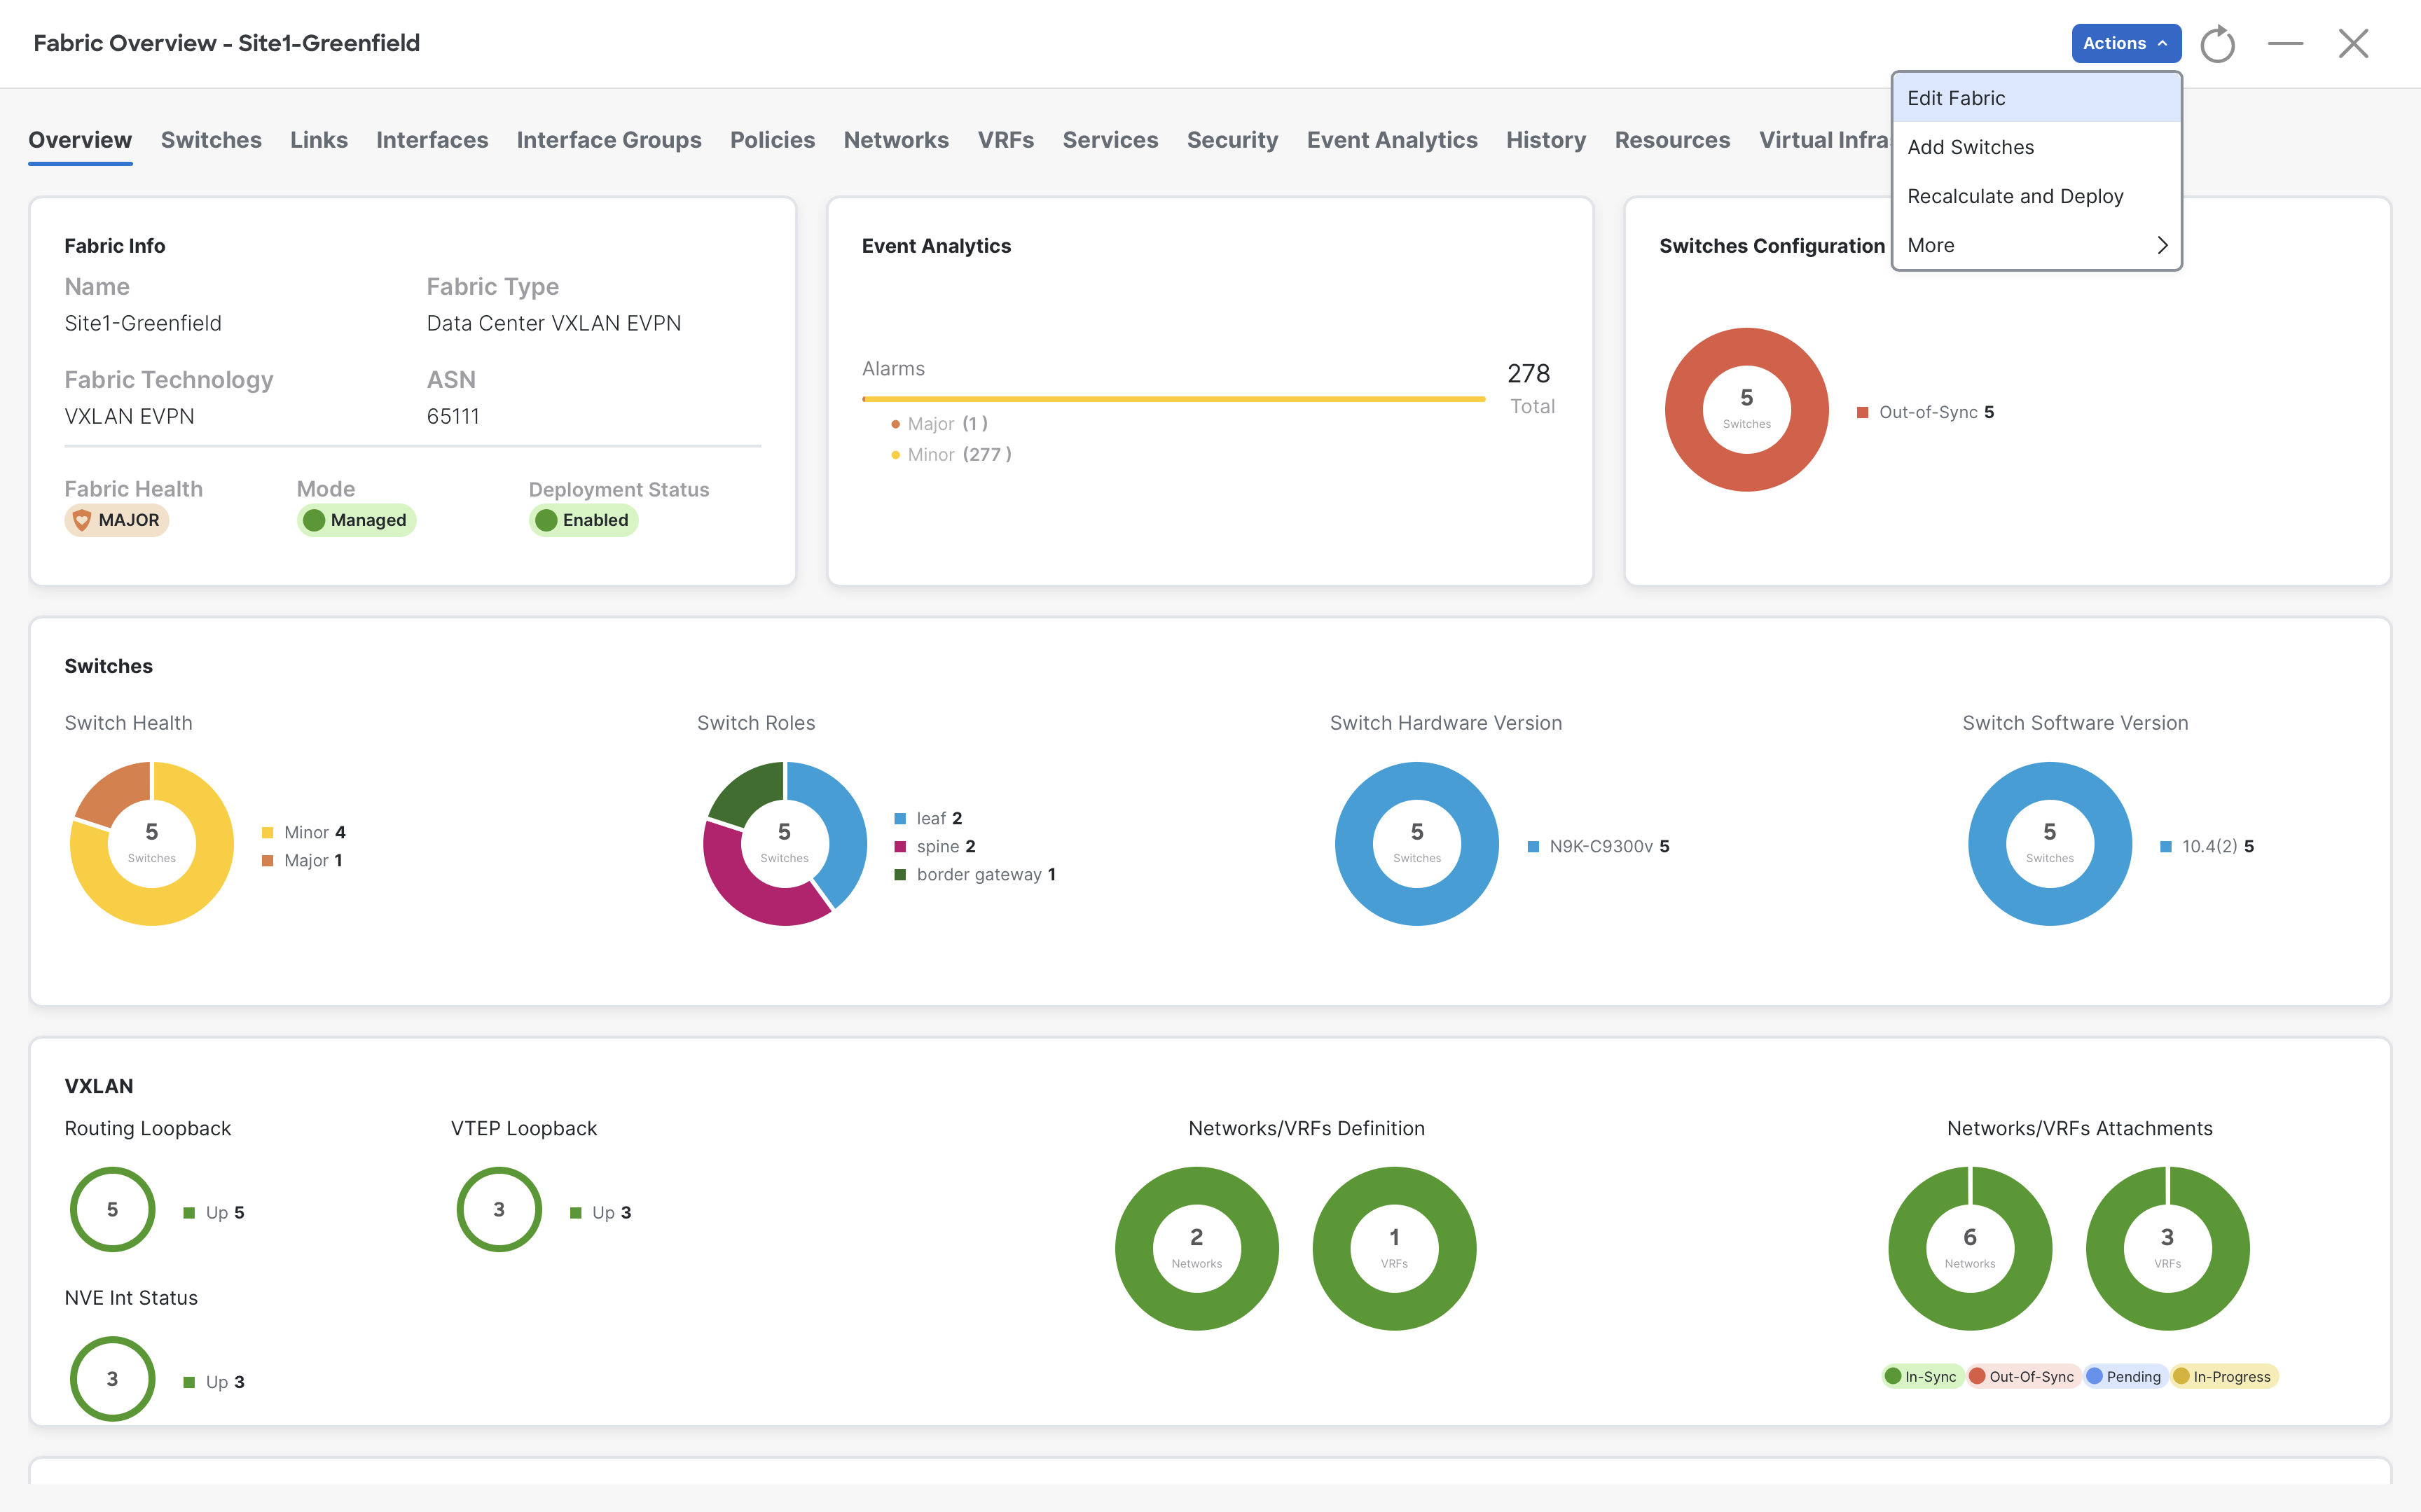Switch to the Policies tab
2421x1512 pixels.
772,140
